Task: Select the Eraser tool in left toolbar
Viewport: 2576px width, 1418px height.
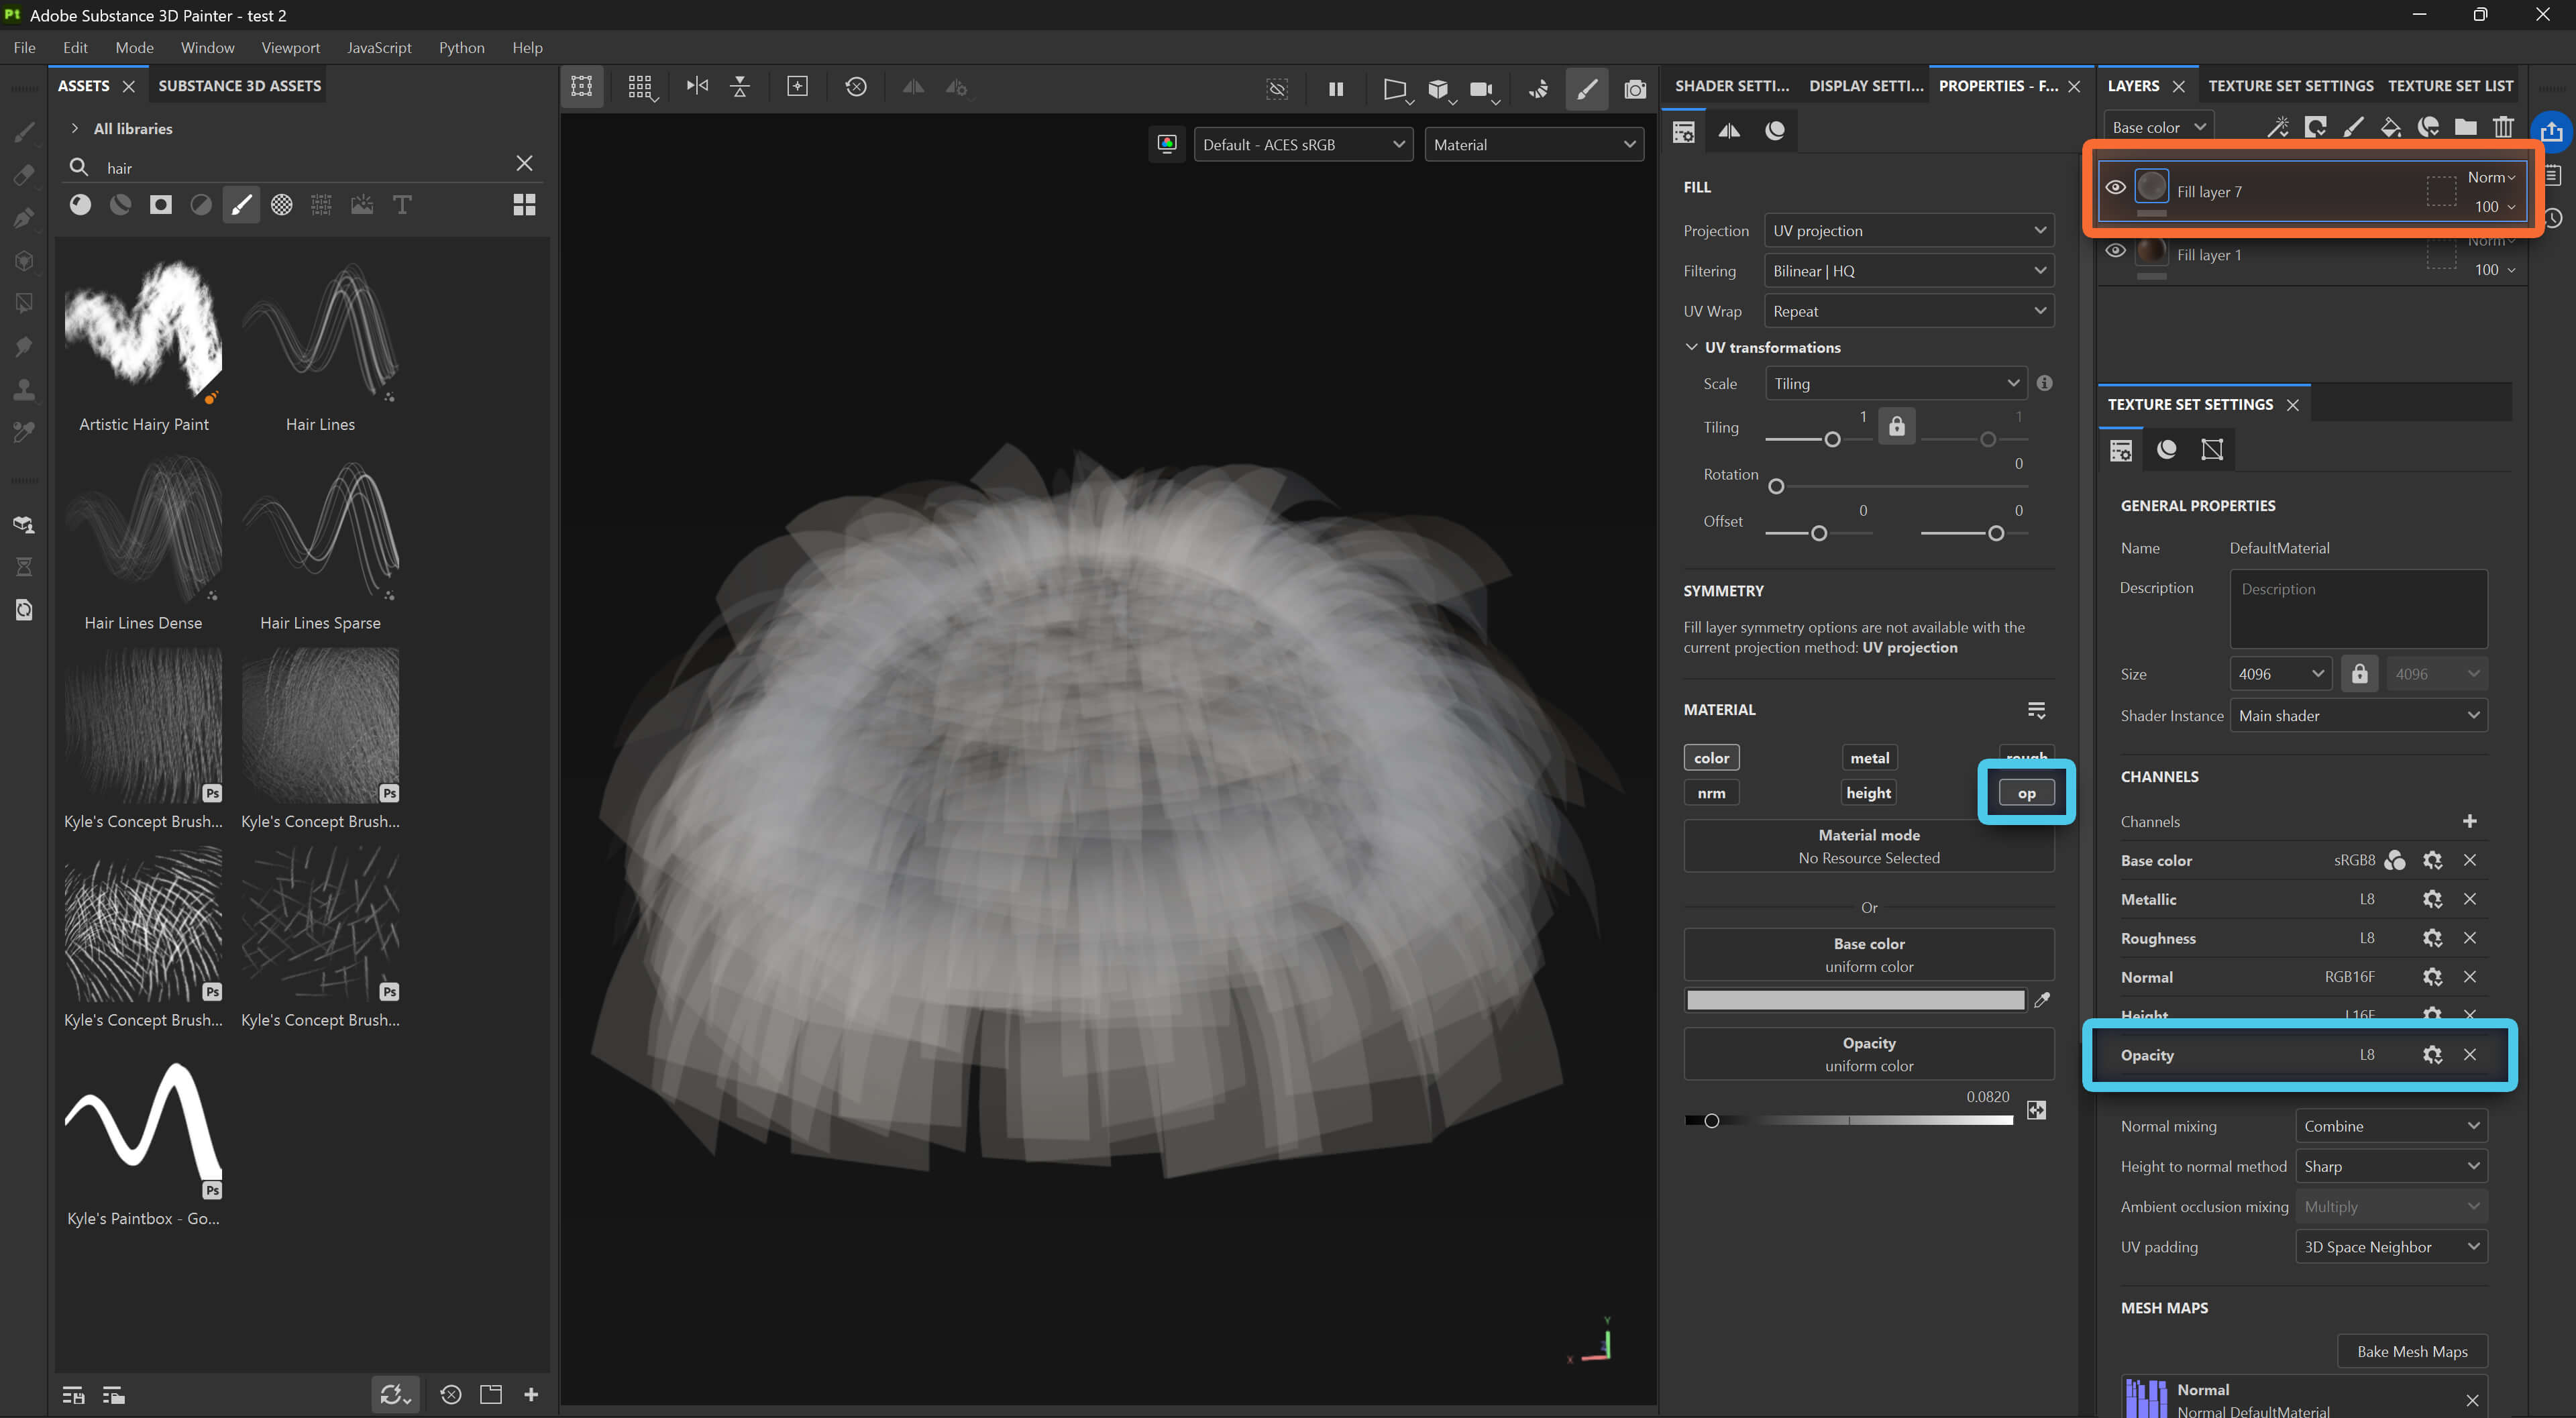Action: click(24, 175)
